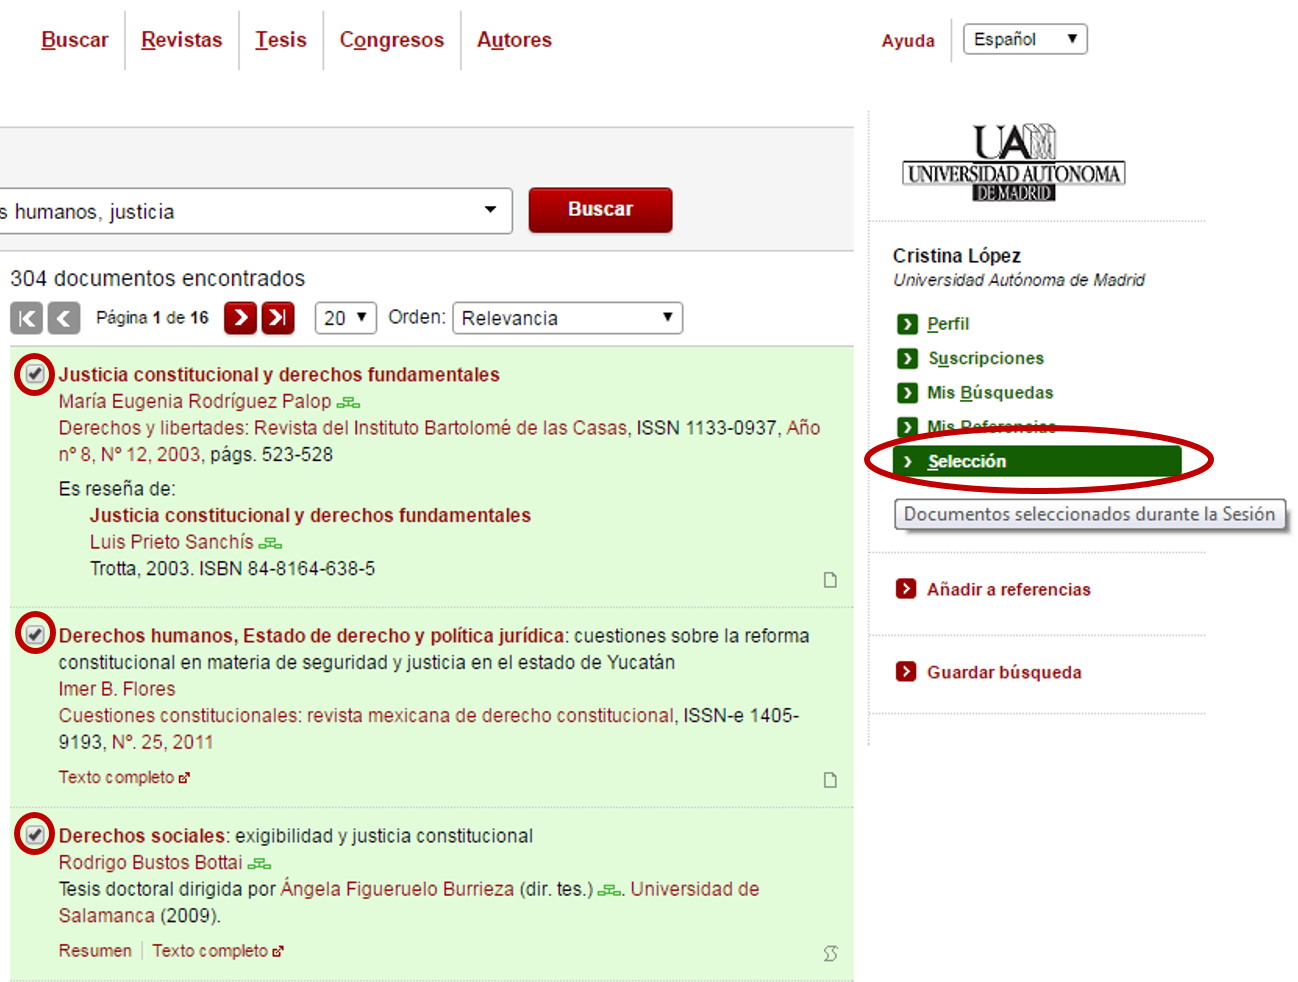Open the Revistas menu tab
Image resolution: width=1298 pixels, height=982 pixels.
(x=182, y=40)
